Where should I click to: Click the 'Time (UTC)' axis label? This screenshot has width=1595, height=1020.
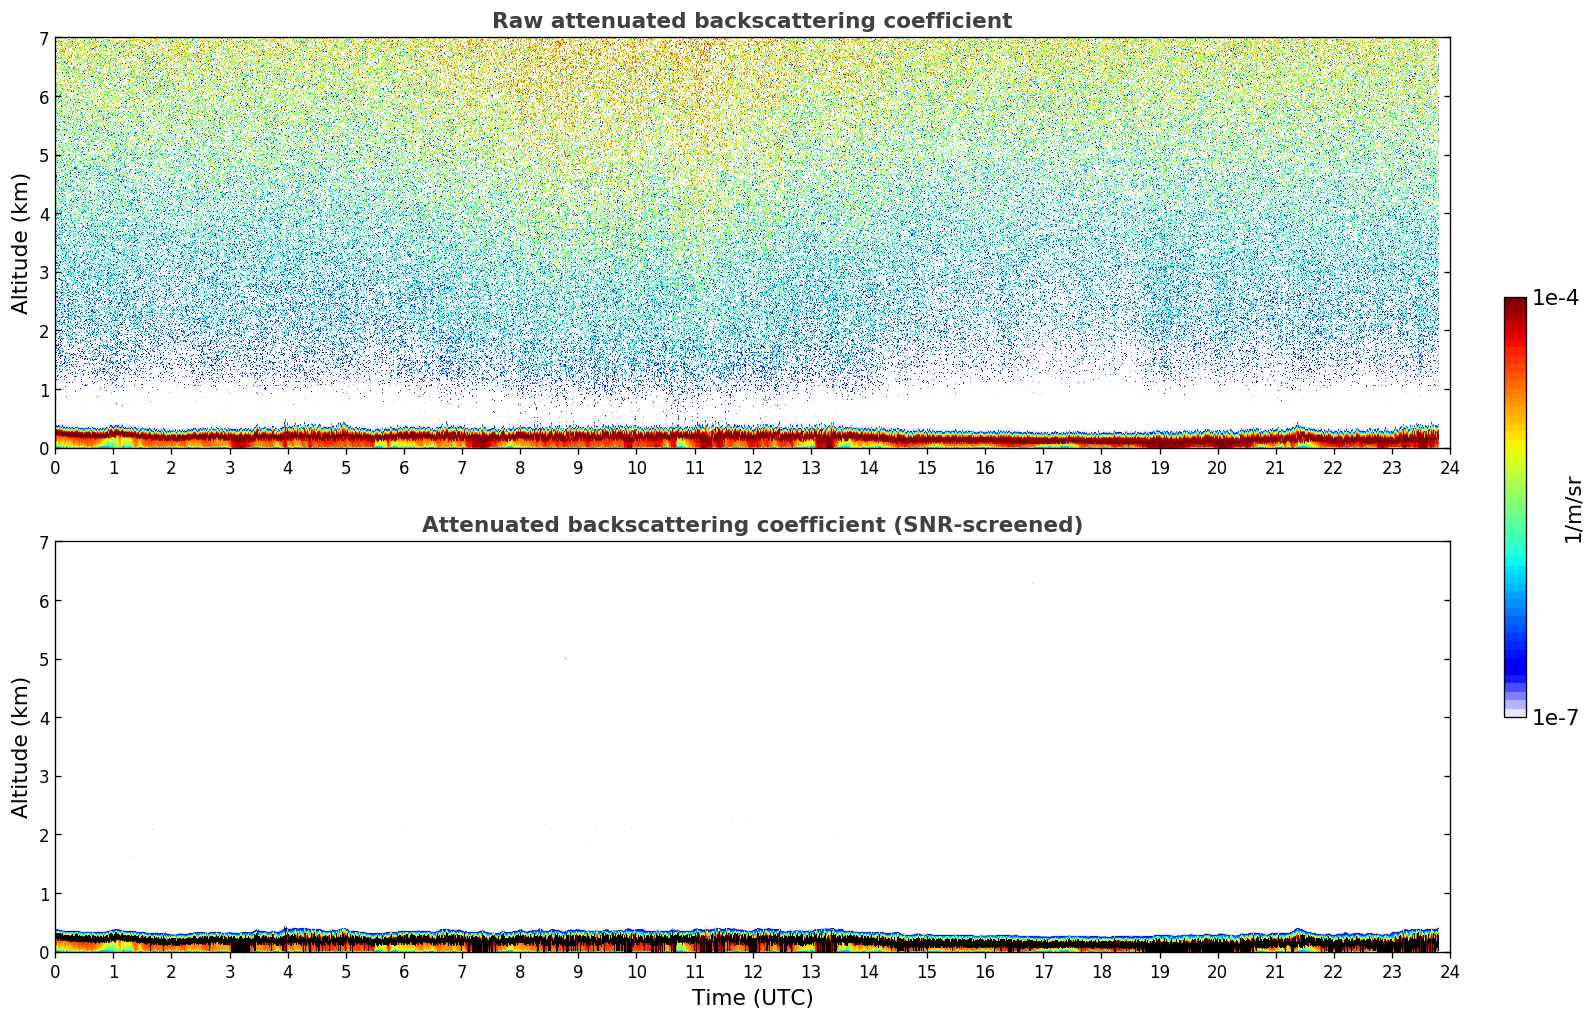point(752,998)
